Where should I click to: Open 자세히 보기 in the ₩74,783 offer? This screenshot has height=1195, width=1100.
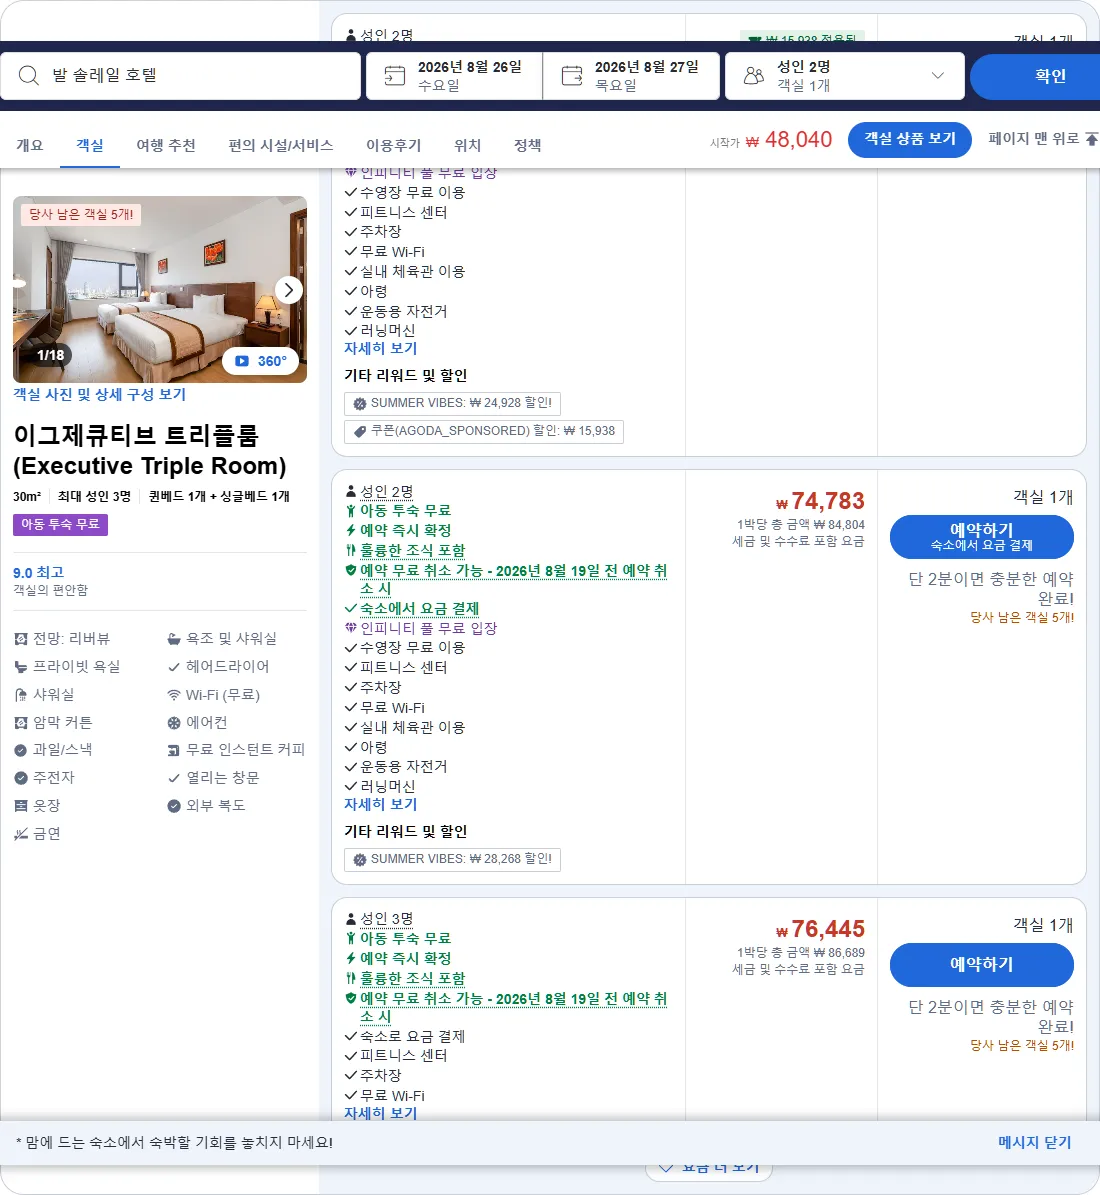(x=380, y=804)
